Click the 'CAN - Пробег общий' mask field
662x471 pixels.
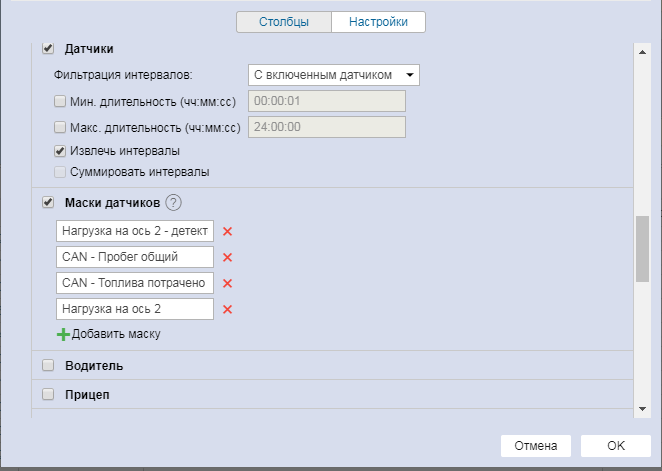pos(135,257)
